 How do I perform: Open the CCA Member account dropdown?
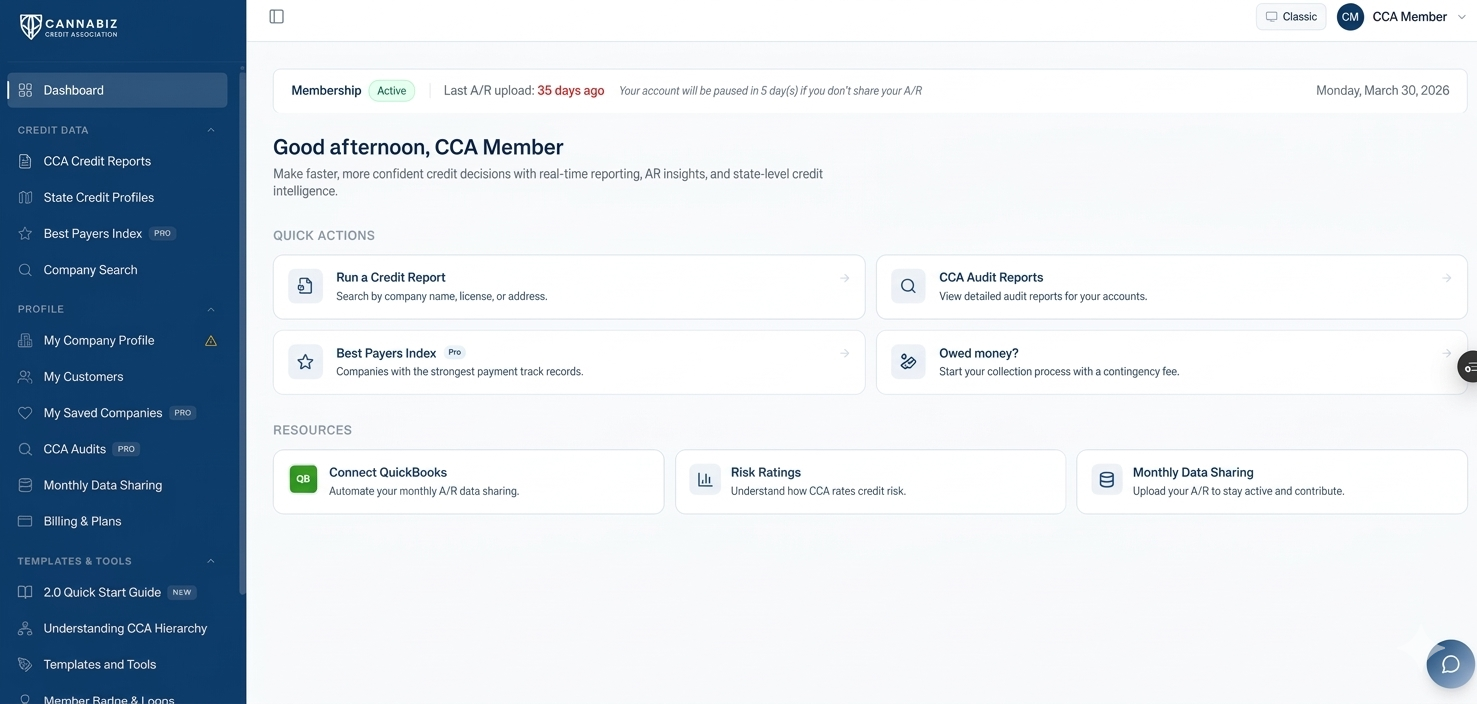pos(1403,17)
